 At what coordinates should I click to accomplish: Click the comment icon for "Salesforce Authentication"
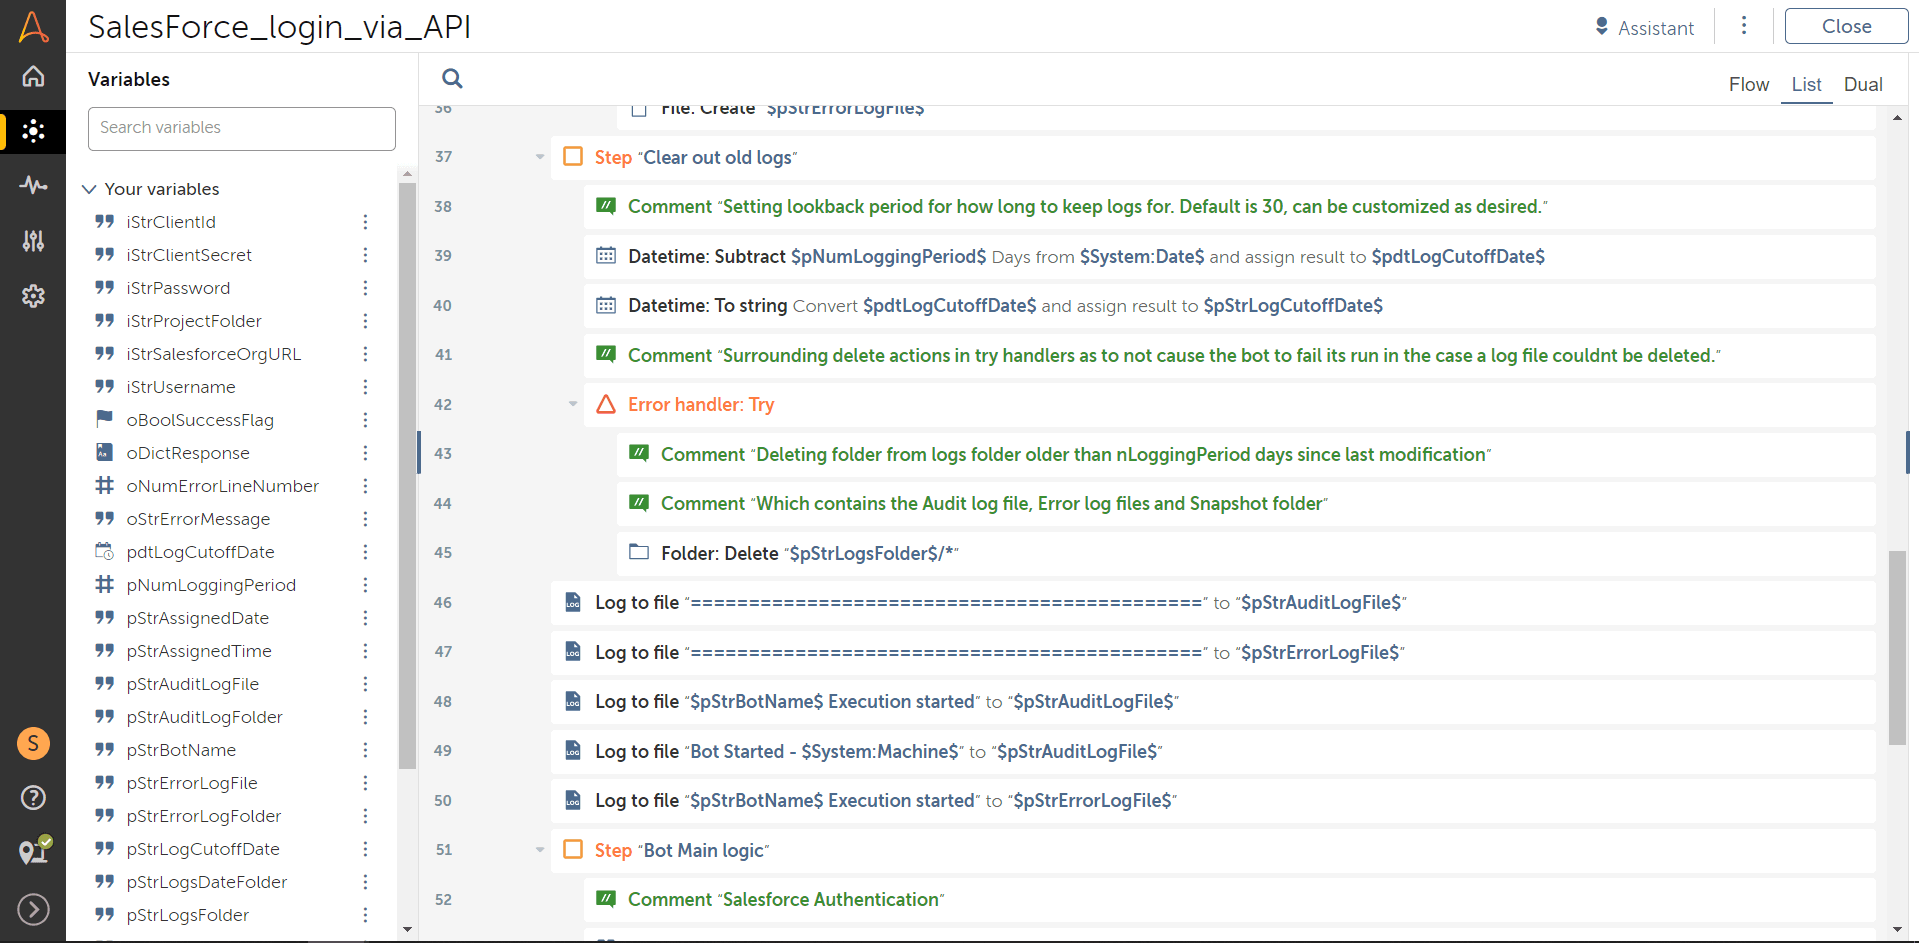coord(606,899)
